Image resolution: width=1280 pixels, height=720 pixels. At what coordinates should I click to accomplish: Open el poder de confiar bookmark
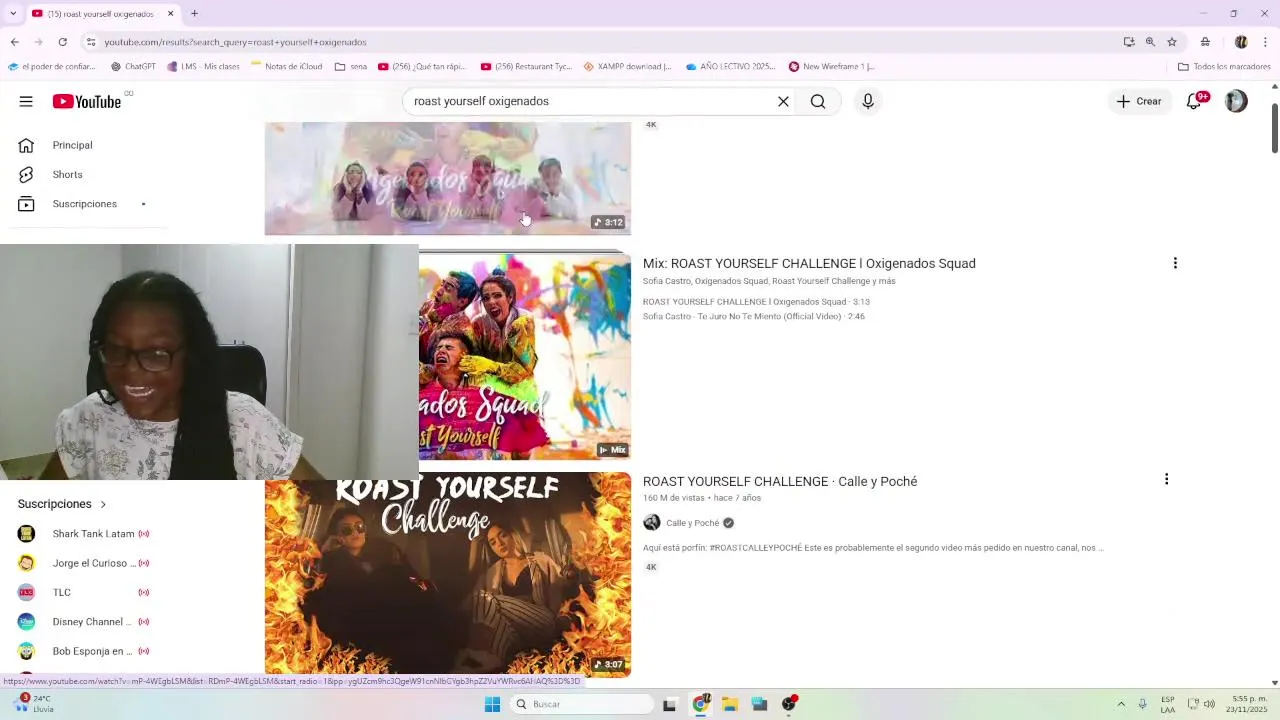point(51,67)
